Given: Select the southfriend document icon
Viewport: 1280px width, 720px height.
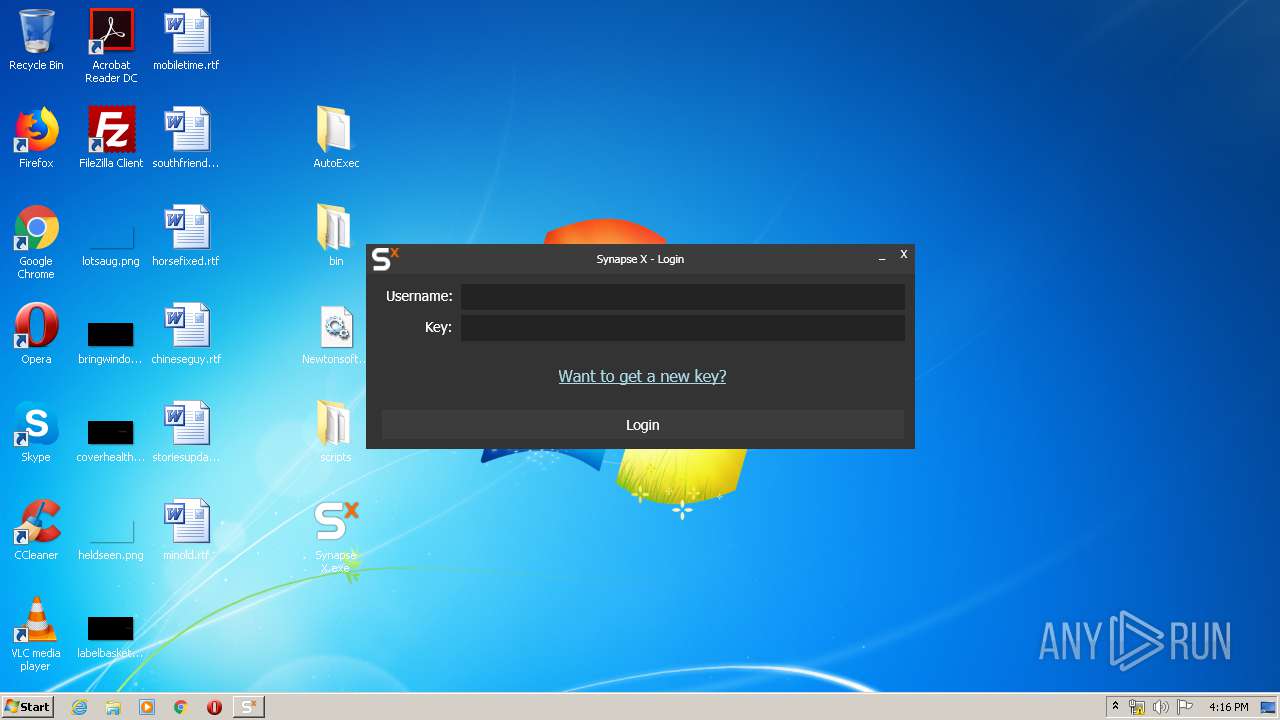Looking at the screenshot, I should (186, 138).
